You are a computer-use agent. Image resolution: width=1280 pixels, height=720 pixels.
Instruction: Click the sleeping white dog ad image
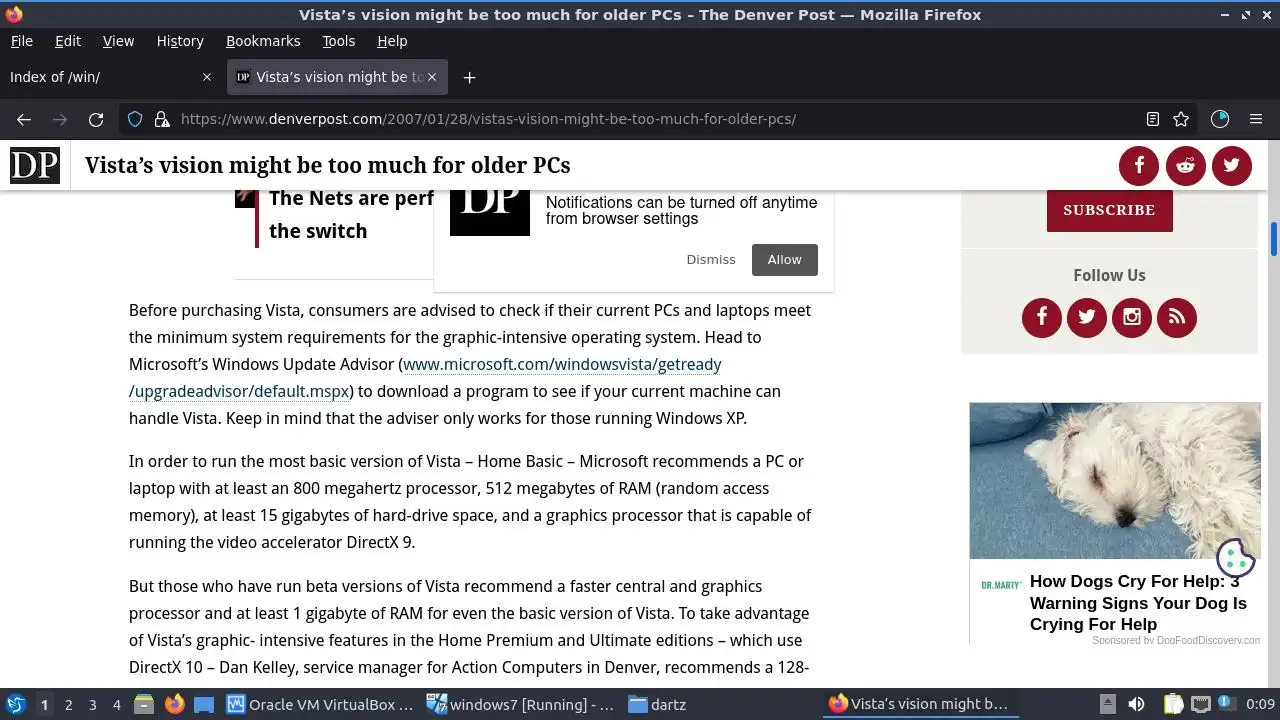[x=1115, y=481]
